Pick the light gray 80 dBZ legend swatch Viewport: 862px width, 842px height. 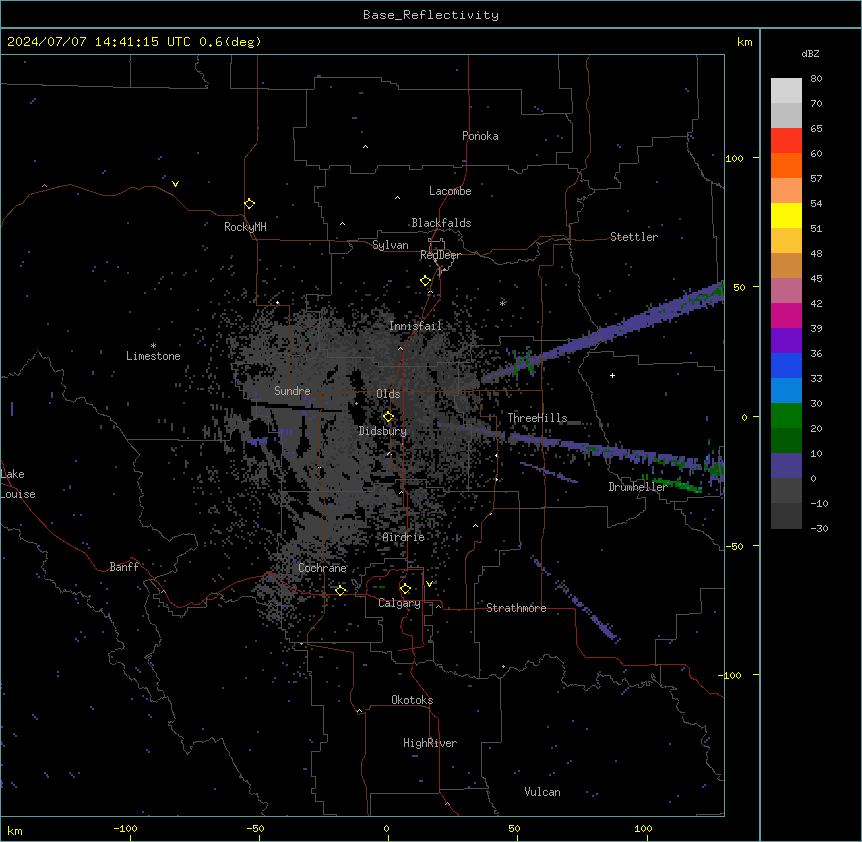[x=786, y=91]
